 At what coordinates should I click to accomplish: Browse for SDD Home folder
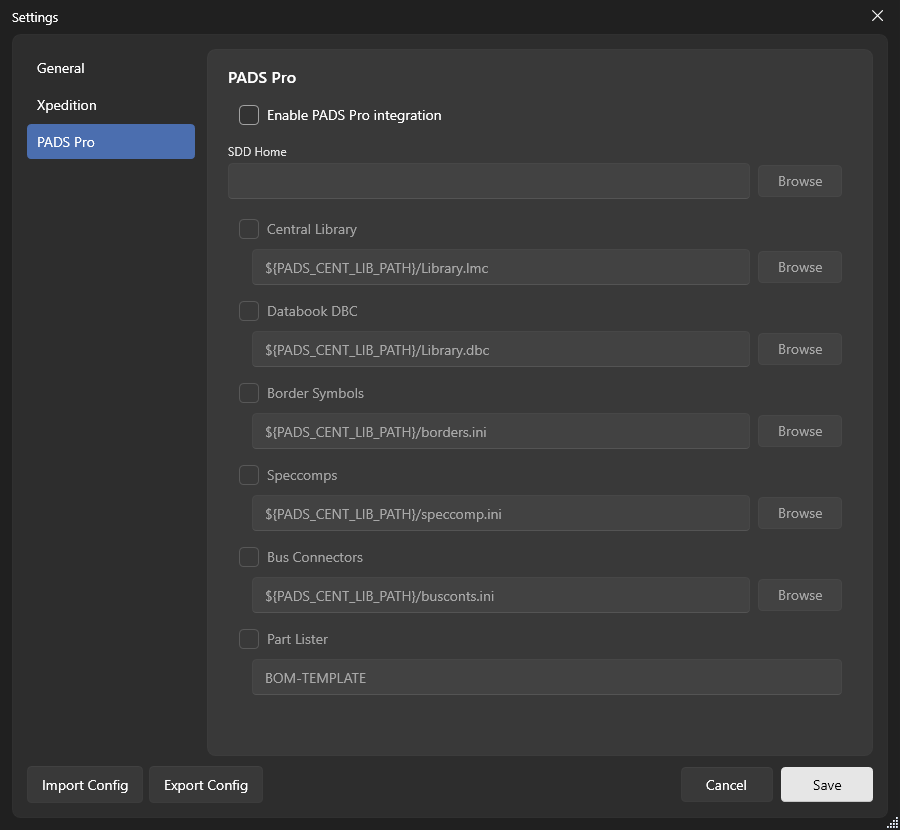(x=800, y=181)
